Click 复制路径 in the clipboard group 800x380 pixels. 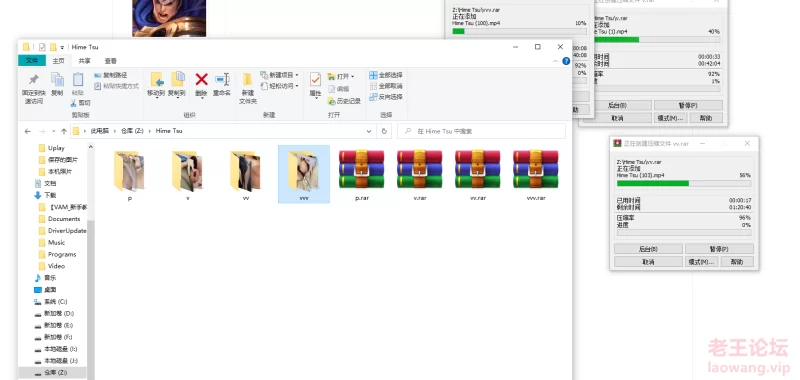[x=111, y=75]
